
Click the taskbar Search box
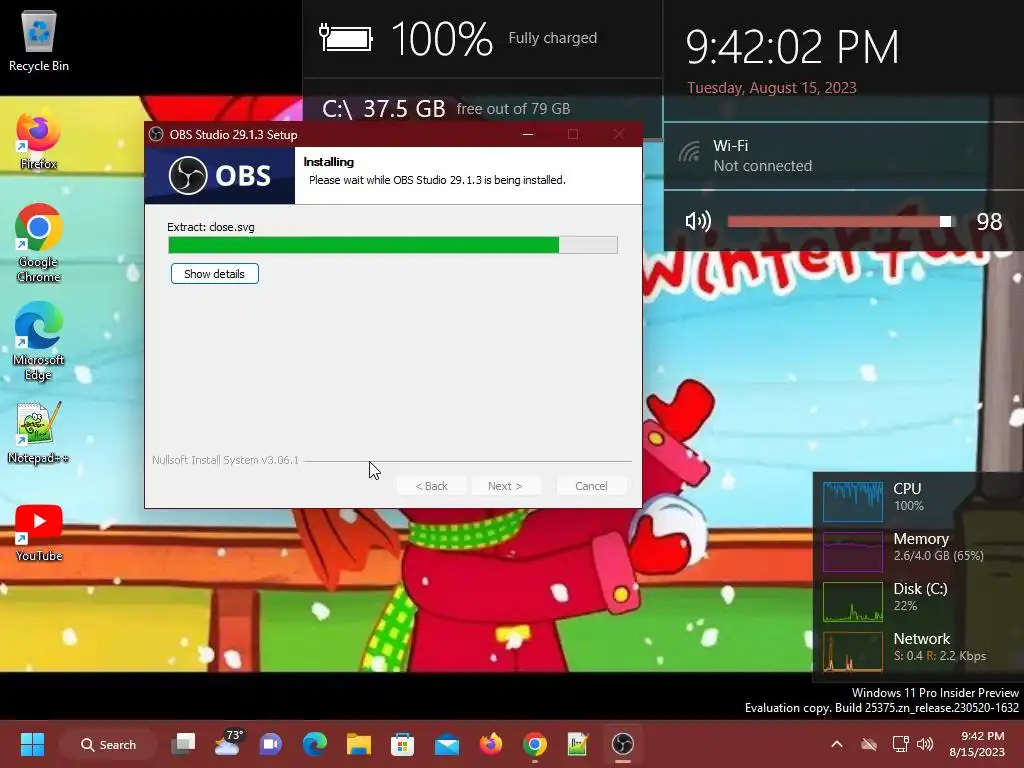coord(108,744)
